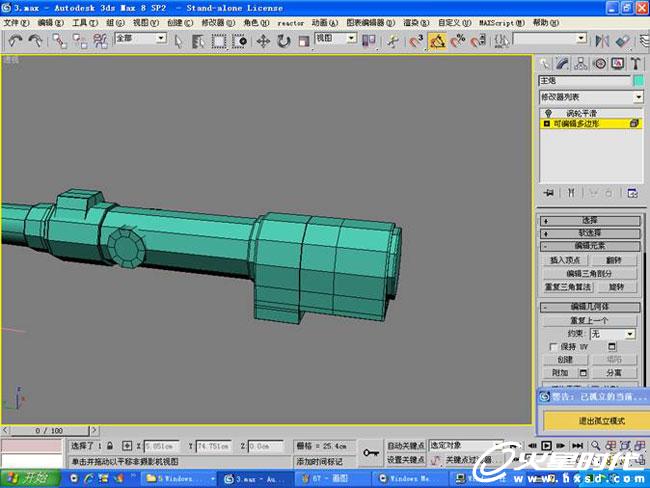Viewport: 650px width, 488px height.
Task: Open the MAXScript menu
Action: 501,23
